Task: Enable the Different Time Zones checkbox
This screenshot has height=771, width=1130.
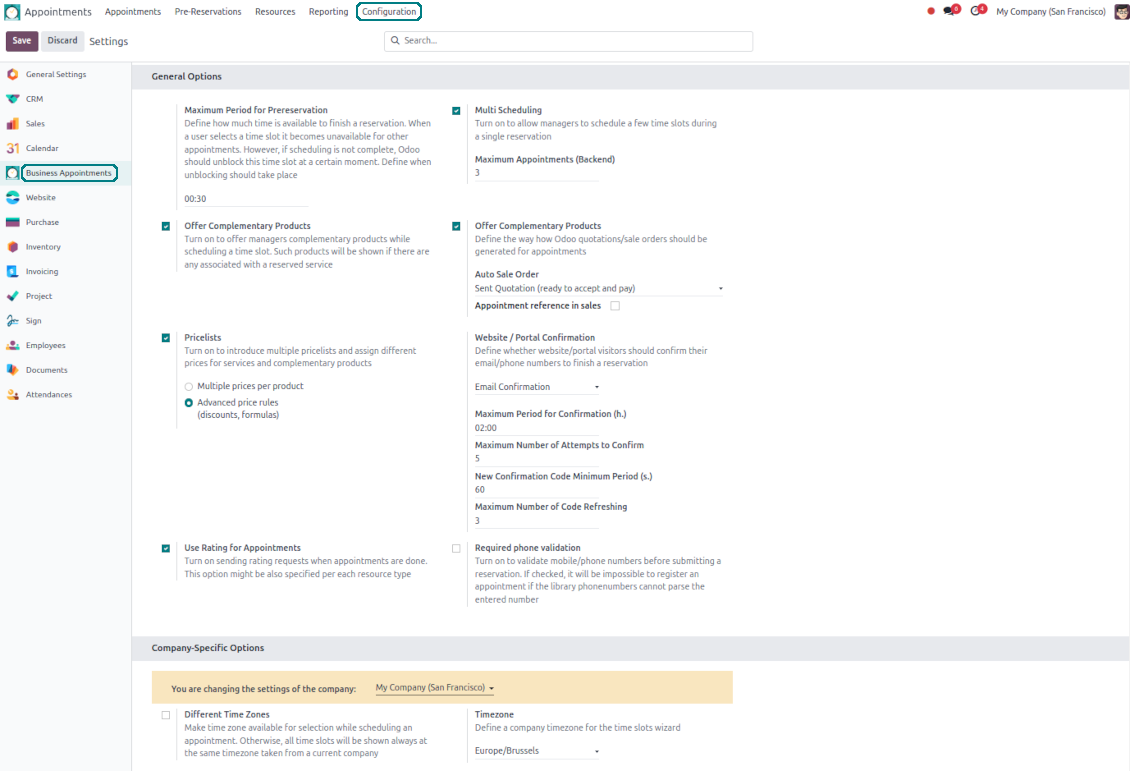Action: 166,715
